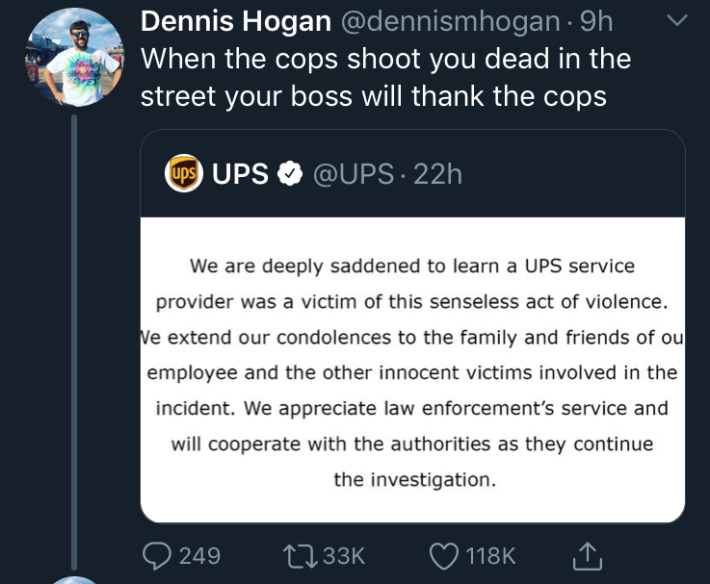Click the UPS shield logo avatar
This screenshot has height=584, width=710.
(183, 174)
